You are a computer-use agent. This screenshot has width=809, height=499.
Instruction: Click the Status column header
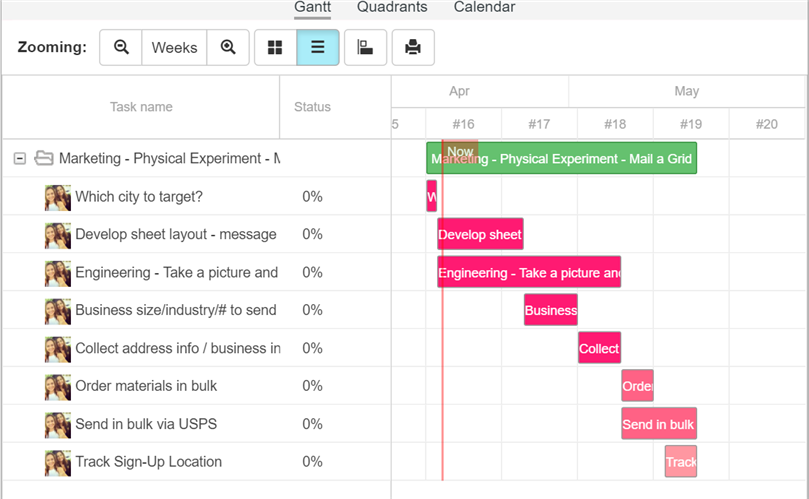(313, 107)
